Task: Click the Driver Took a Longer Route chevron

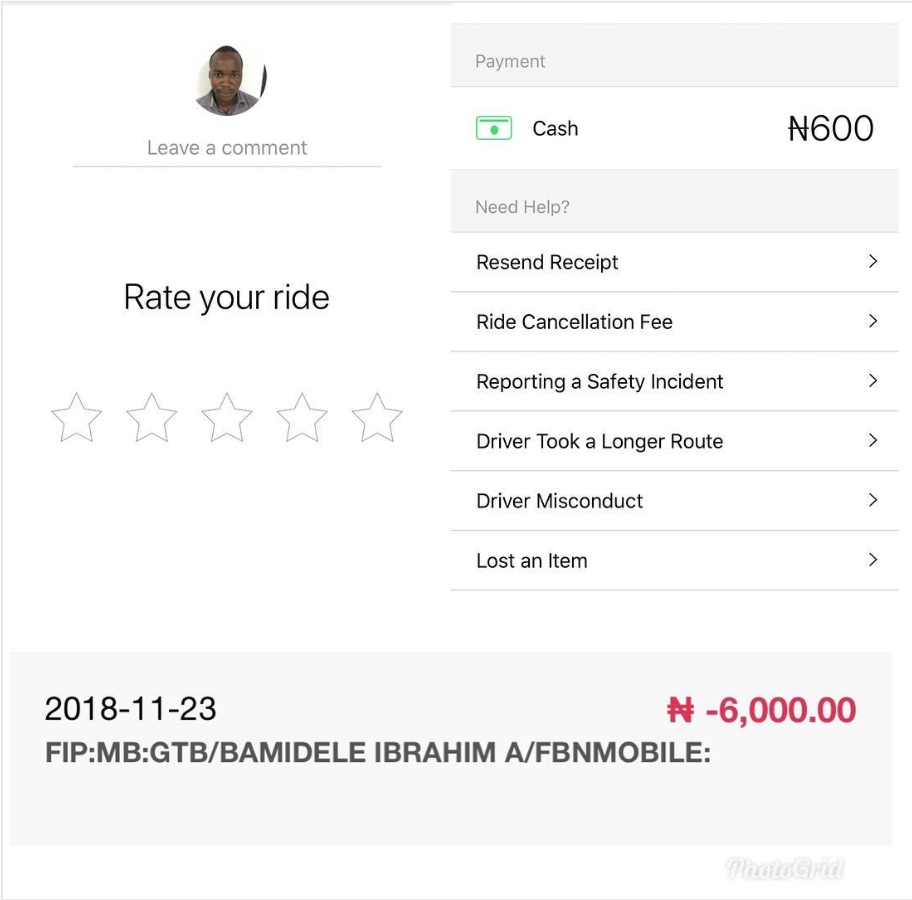Action: pos(873,441)
